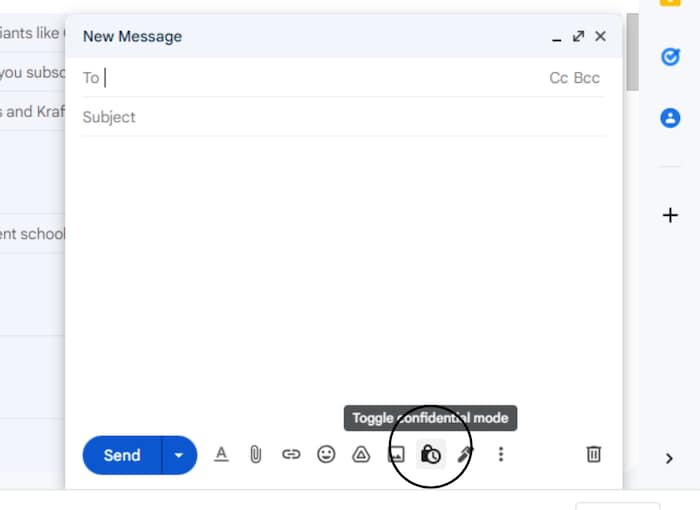Screen dimensions: 700x510
Task: Add Bcc recipients
Action: point(587,78)
